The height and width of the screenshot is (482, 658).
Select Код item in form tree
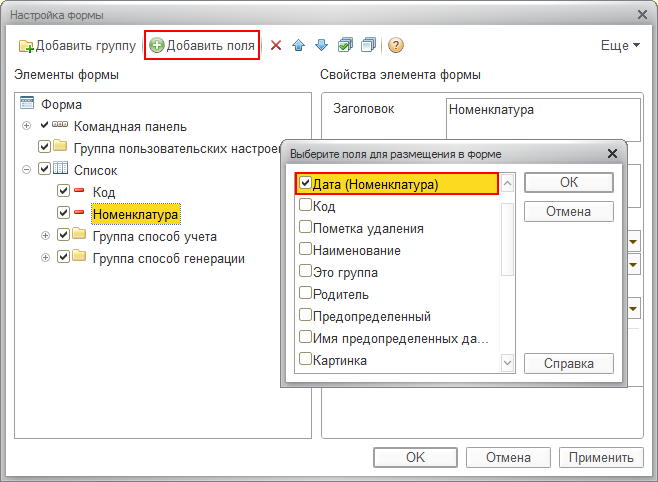104,192
